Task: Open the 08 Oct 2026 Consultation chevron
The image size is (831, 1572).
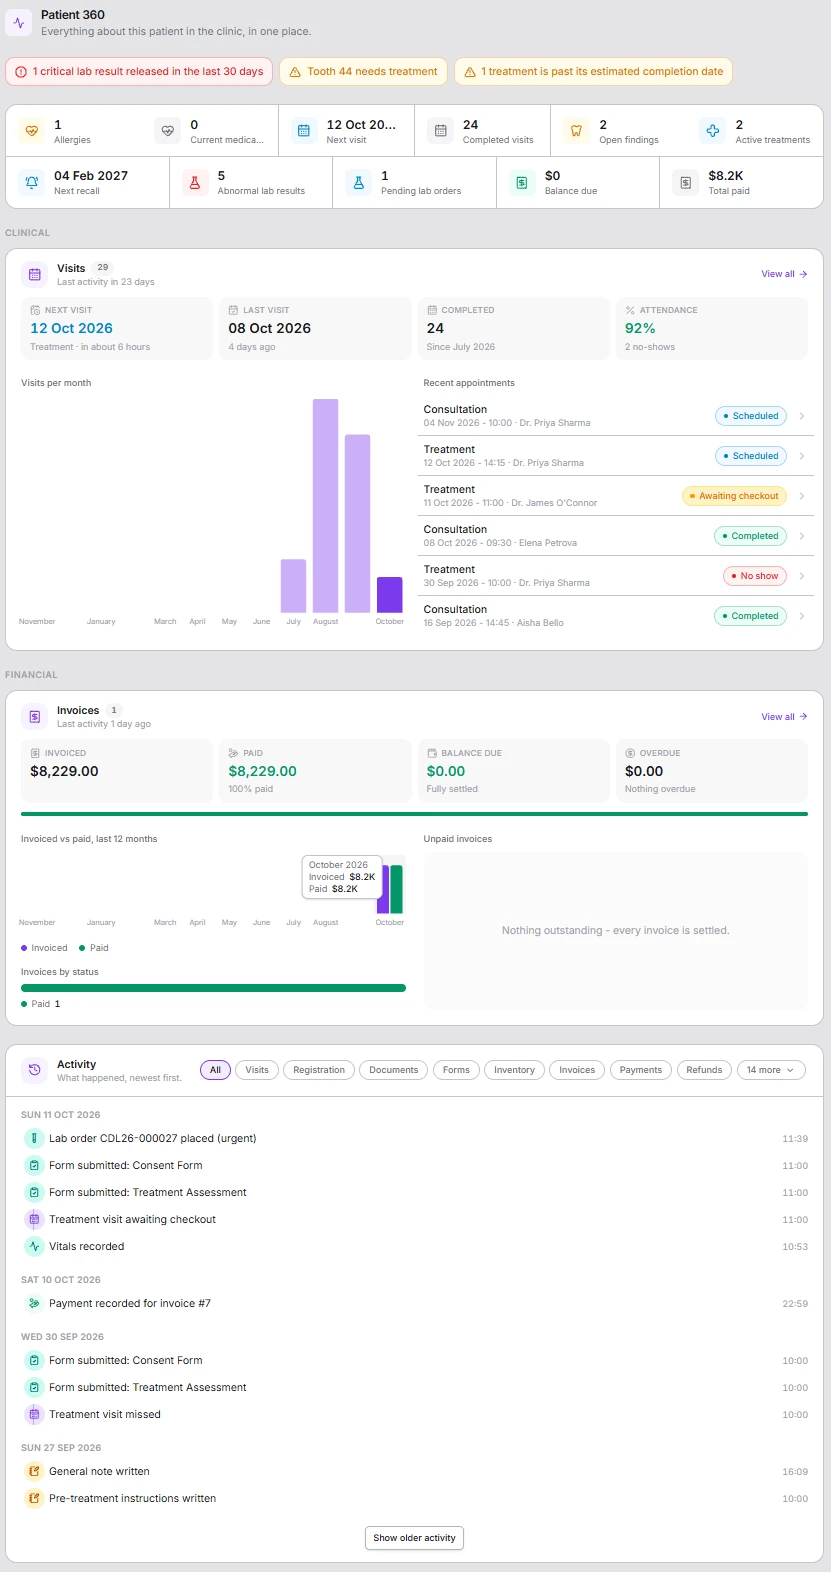Action: (802, 536)
